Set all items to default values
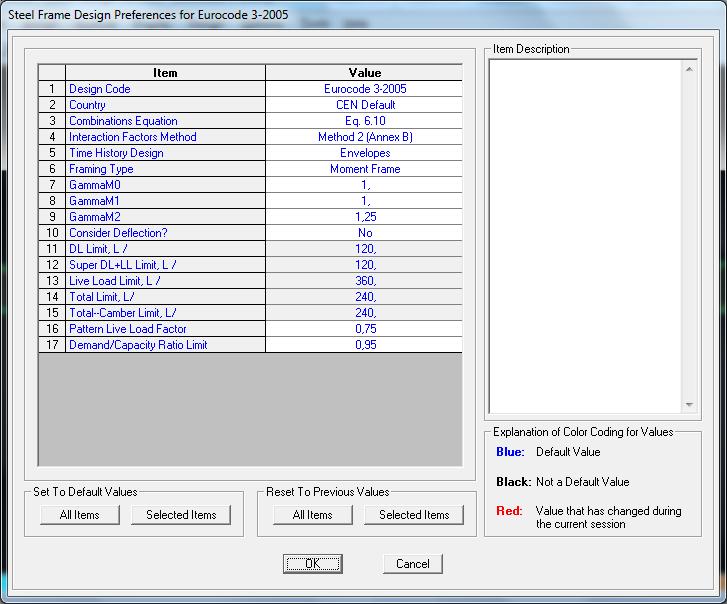 click(x=80, y=515)
